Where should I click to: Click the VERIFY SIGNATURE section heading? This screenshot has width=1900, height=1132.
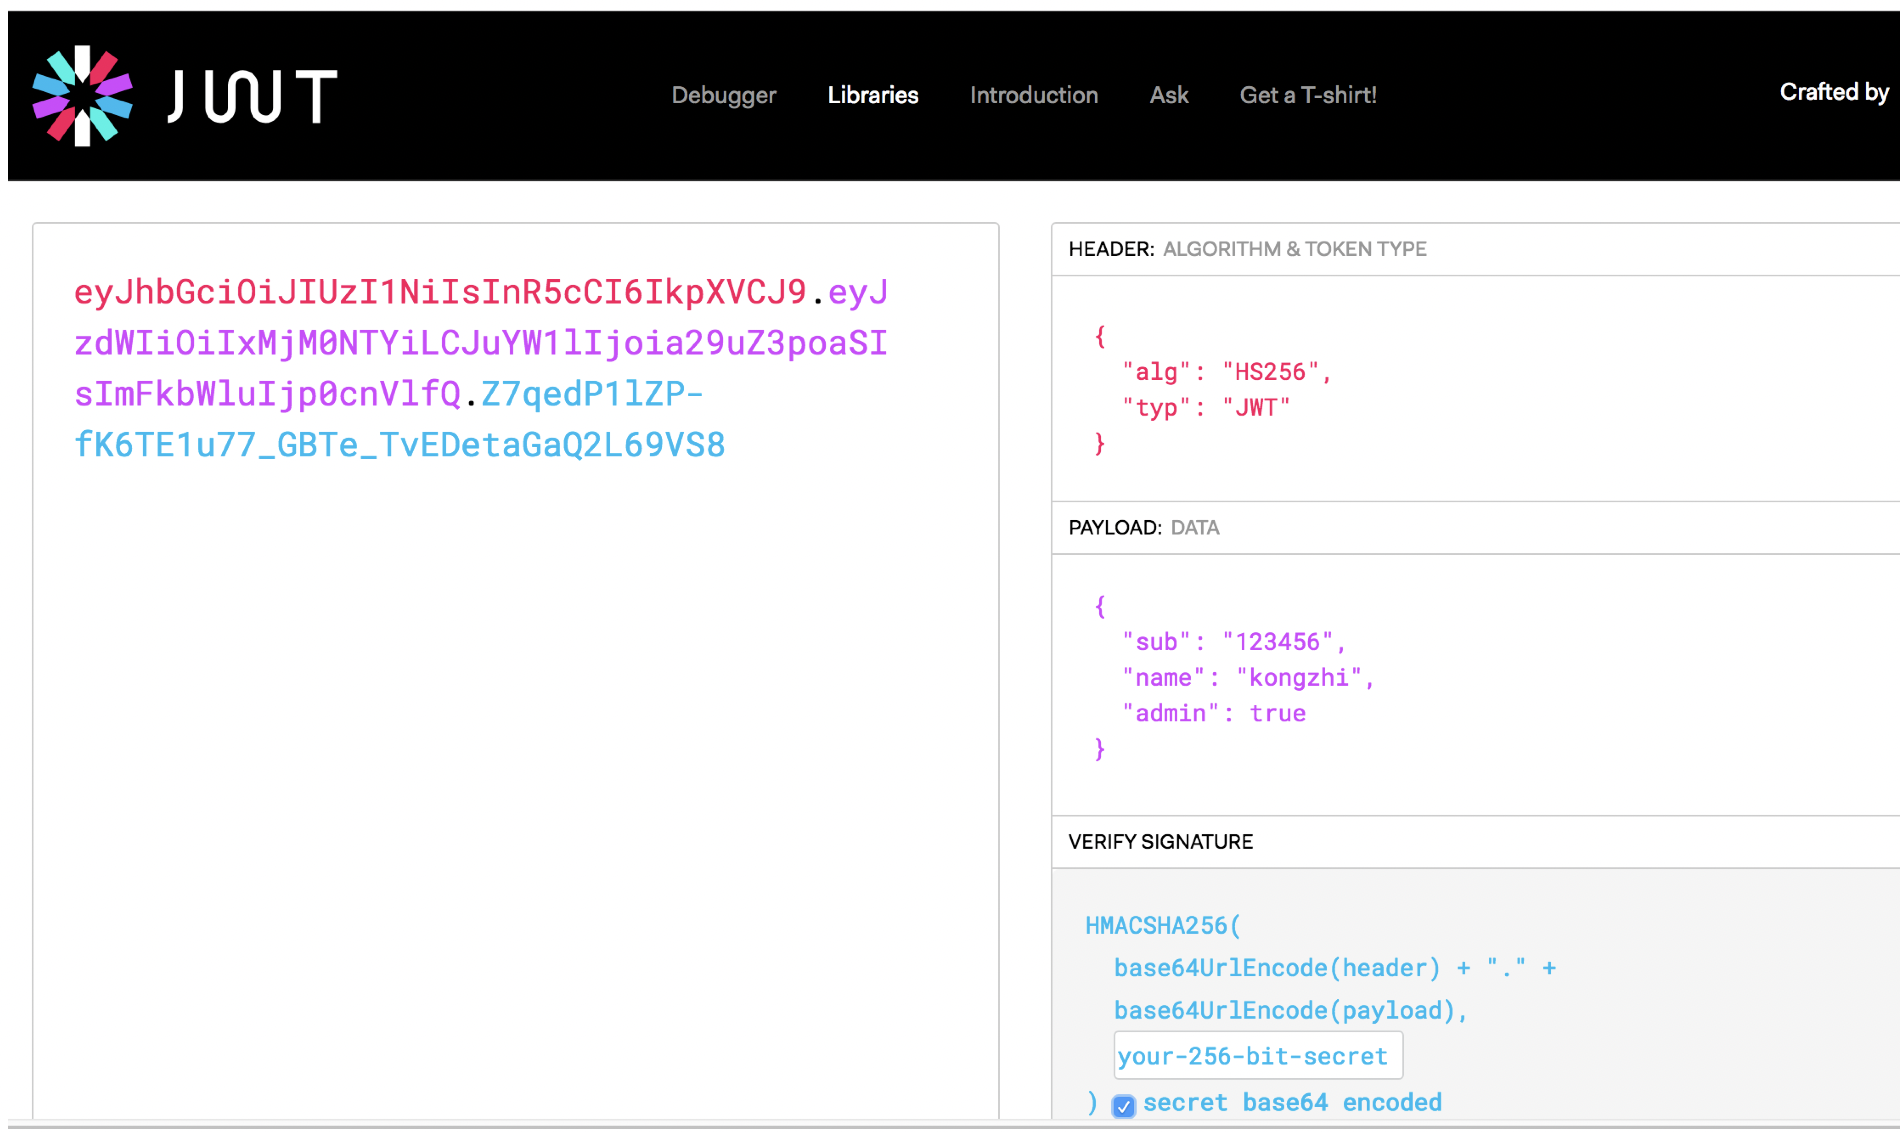1160,841
